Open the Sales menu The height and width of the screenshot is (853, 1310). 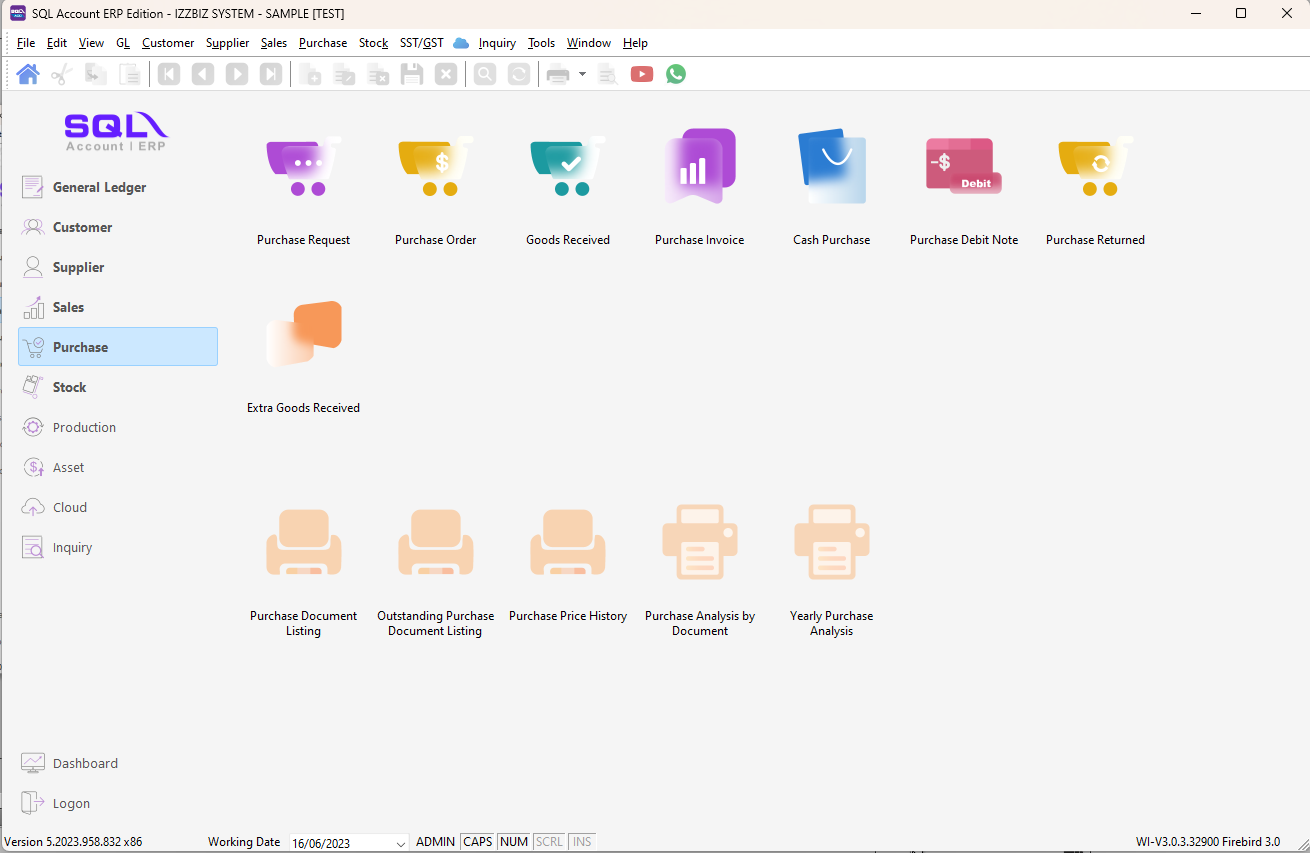274,43
